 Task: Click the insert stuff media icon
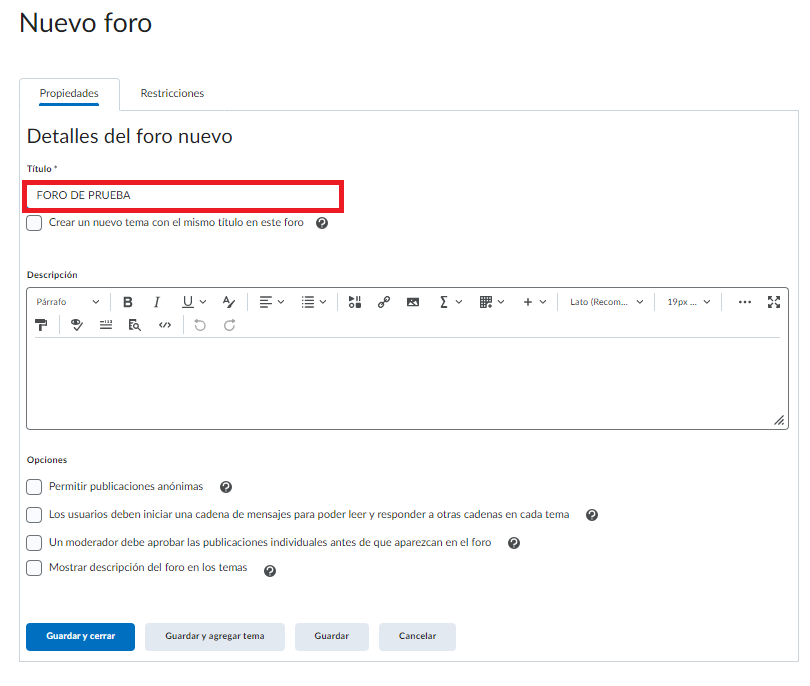coord(355,302)
